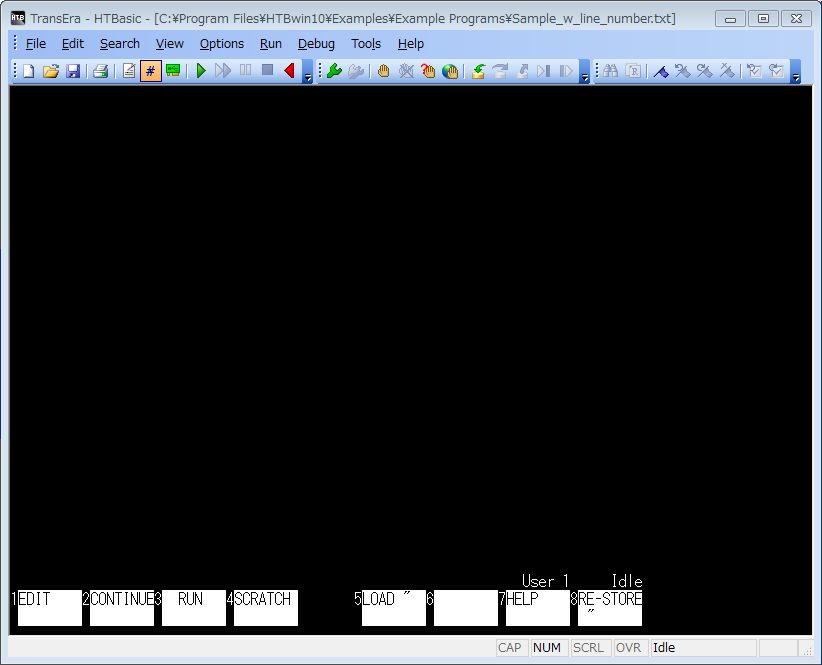
Task: Click the Replace icon with letter R
Action: [x=633, y=71]
